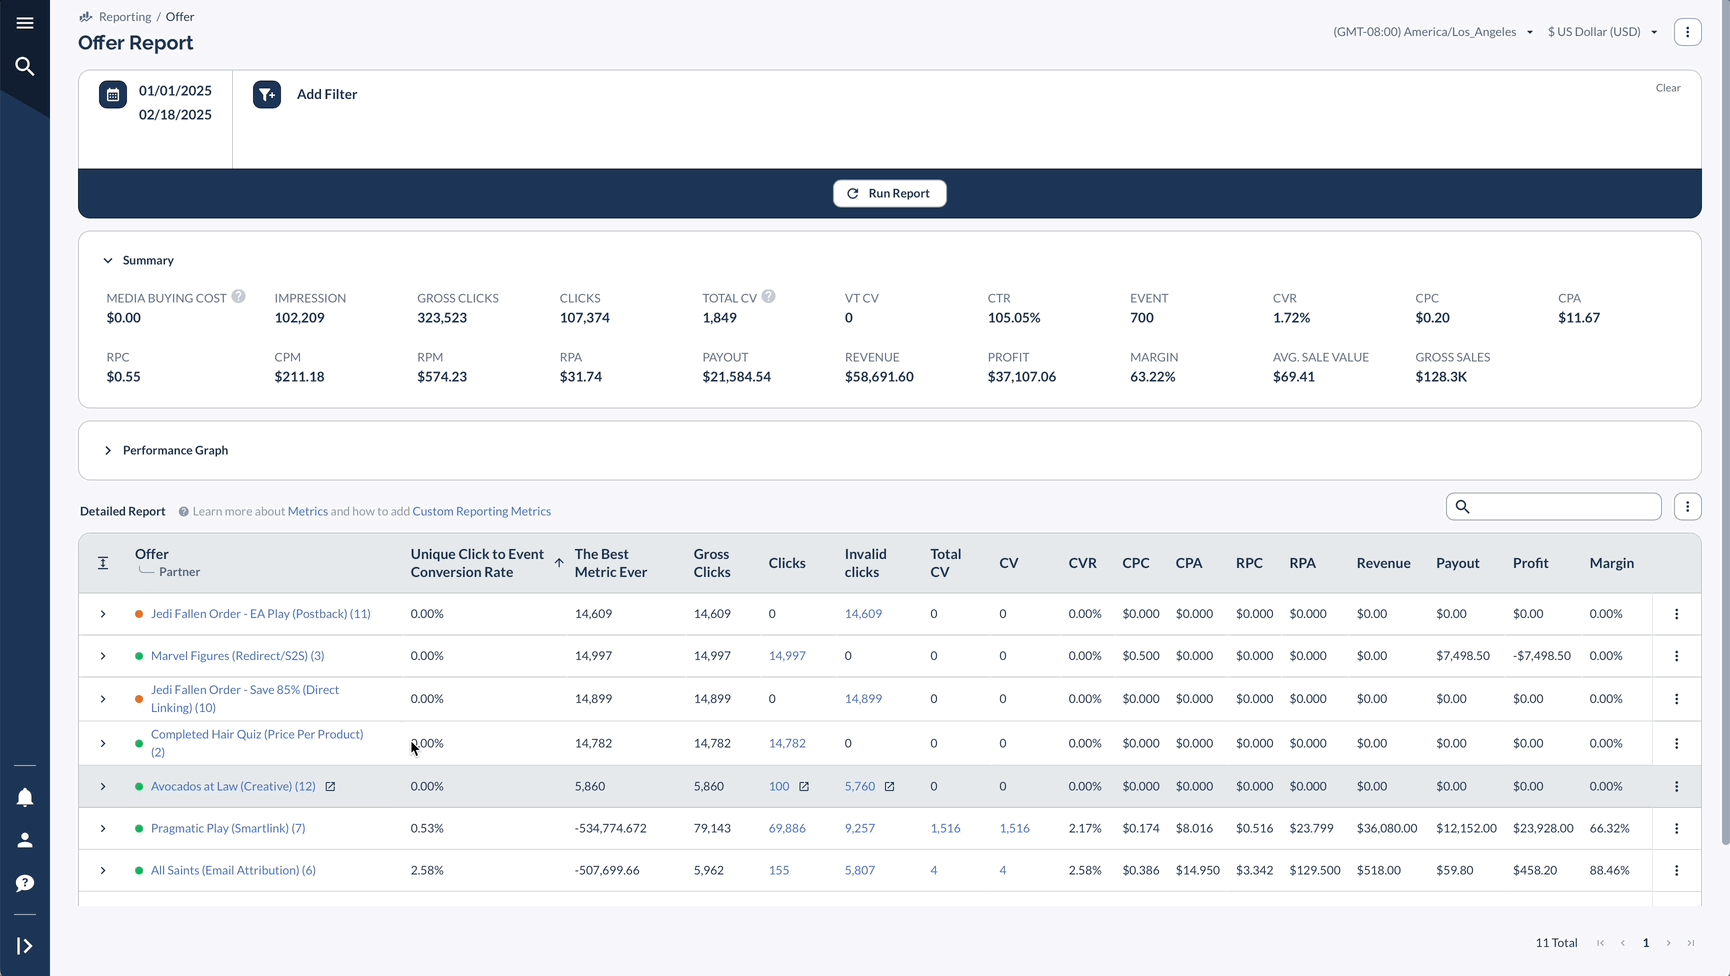Image resolution: width=1730 pixels, height=976 pixels.
Task: Open row menu for All Saints
Action: coord(1677,871)
